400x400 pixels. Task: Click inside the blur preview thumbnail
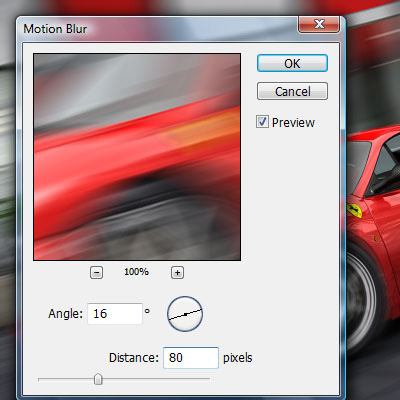coord(137,157)
